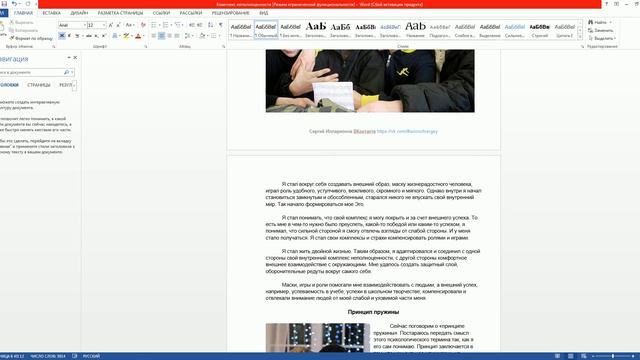Open the ГЛАВНАЯ ribbon tab
Image resolution: width=640 pixels, height=360 pixels.
(x=23, y=13)
